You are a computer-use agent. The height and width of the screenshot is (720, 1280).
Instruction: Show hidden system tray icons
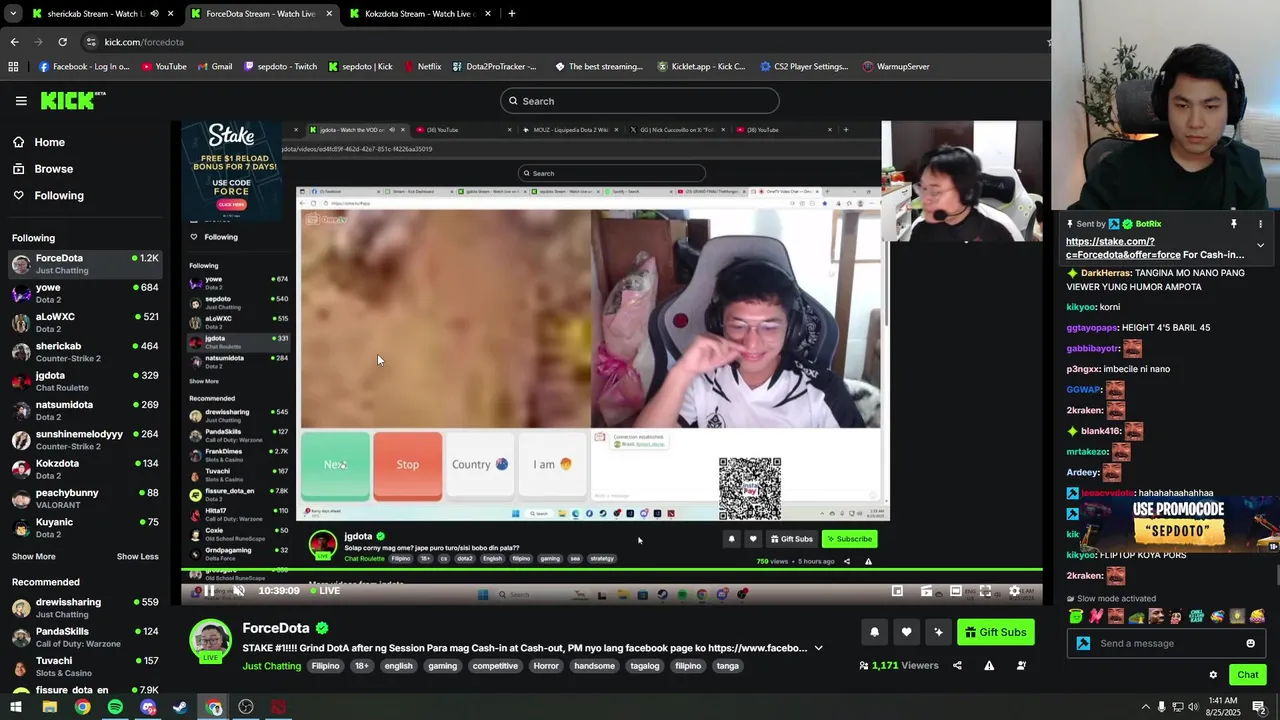pyautogui.click(x=1145, y=707)
